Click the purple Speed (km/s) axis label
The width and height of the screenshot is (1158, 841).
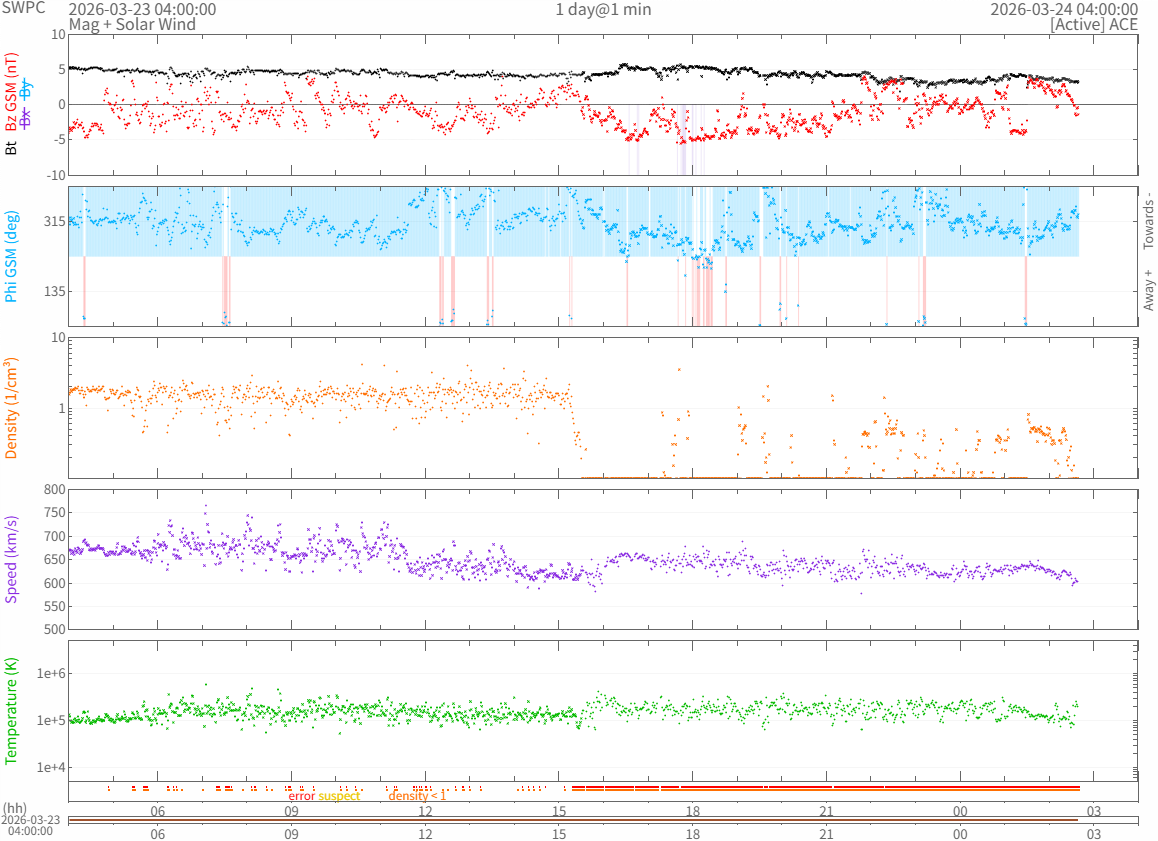click(12, 559)
